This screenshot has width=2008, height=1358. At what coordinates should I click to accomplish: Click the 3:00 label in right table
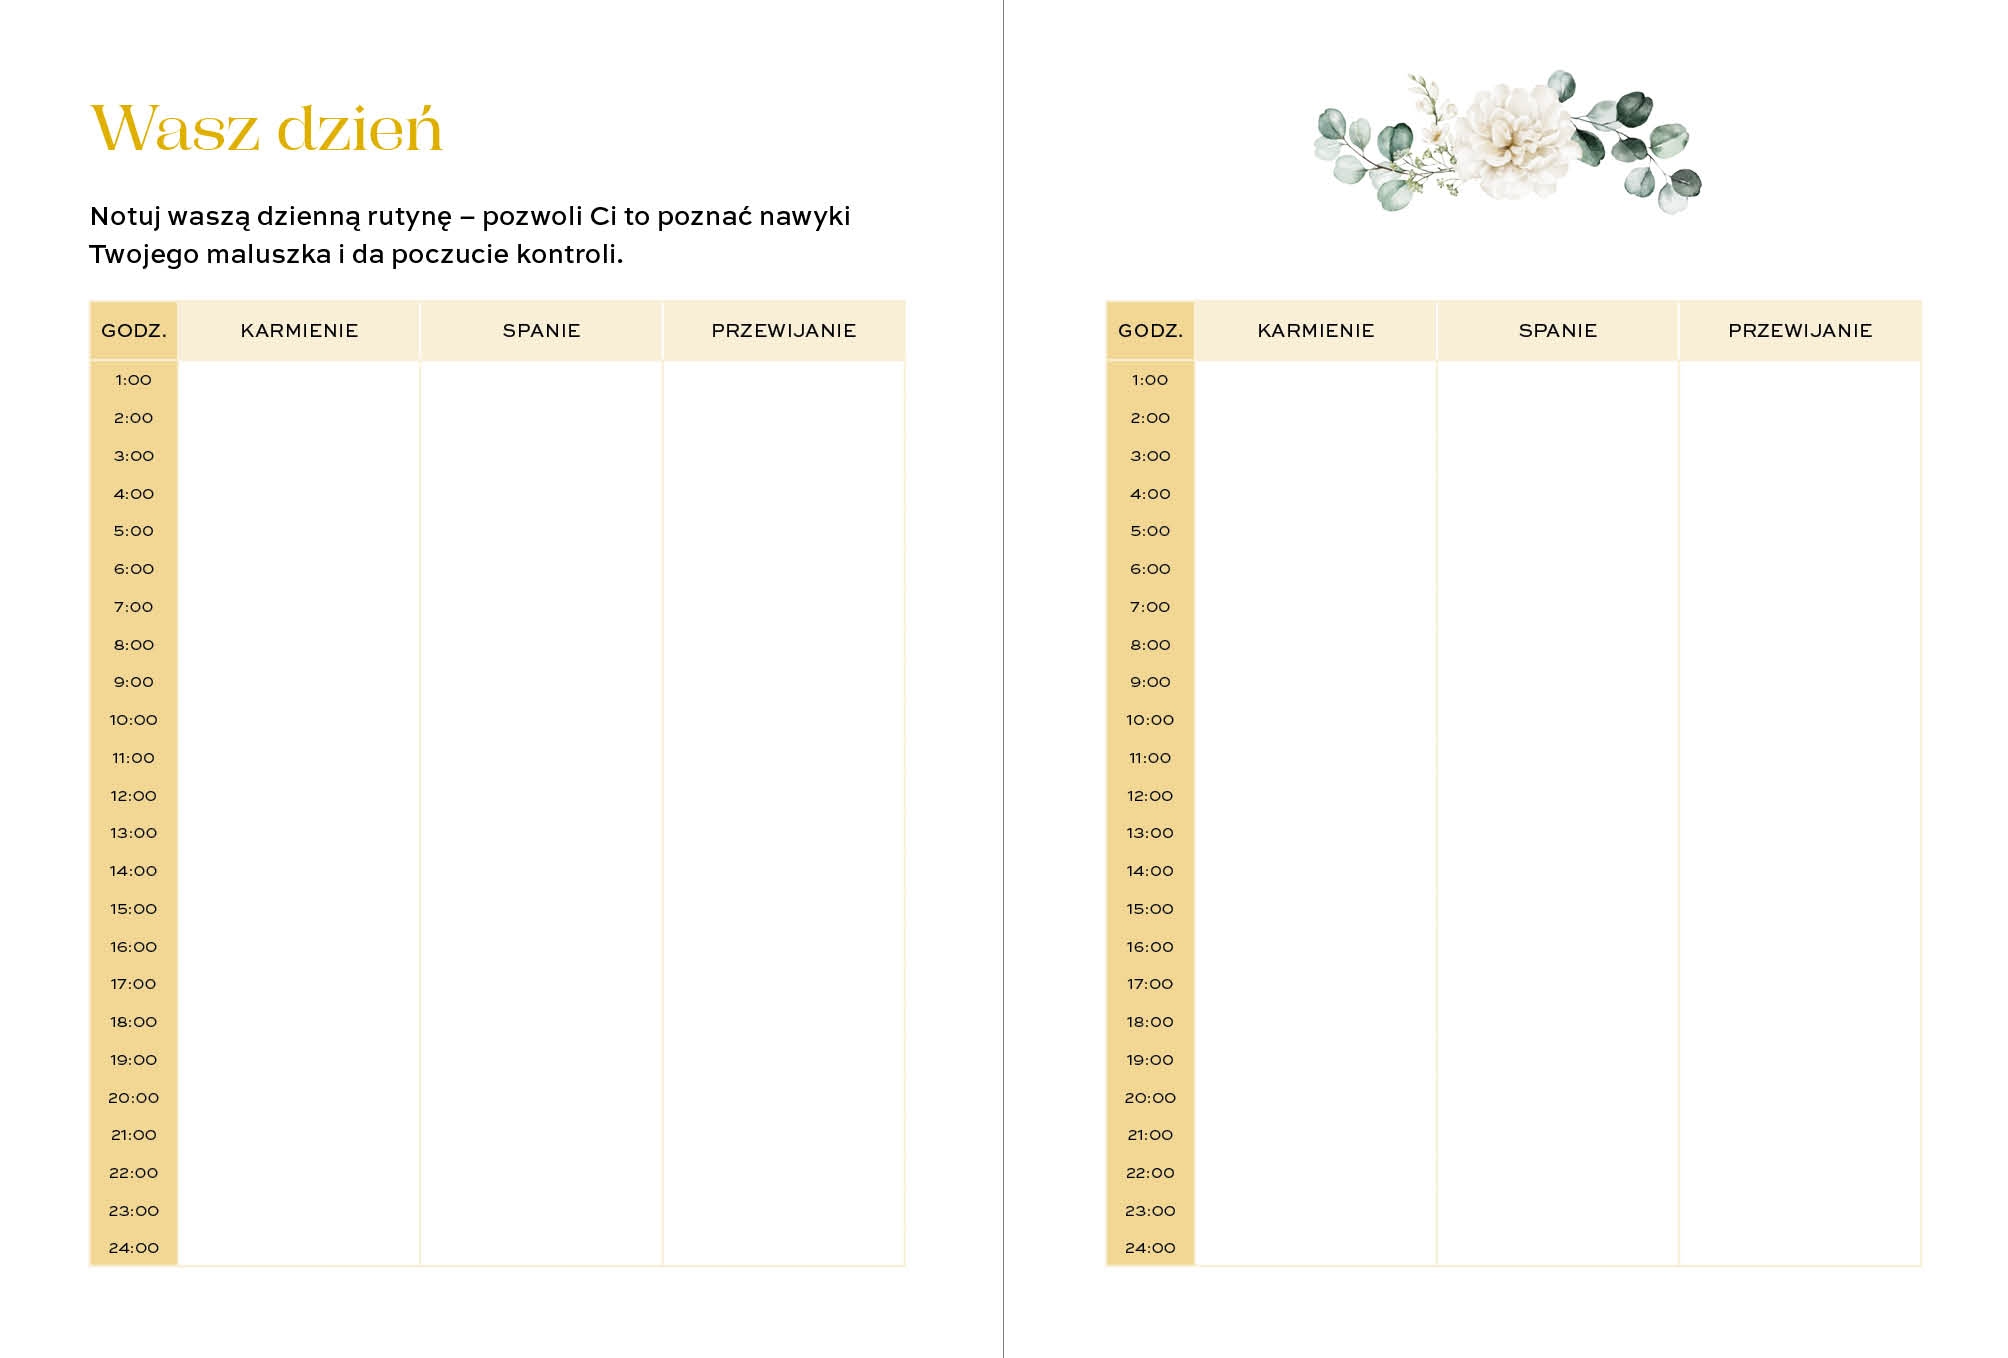click(1150, 456)
